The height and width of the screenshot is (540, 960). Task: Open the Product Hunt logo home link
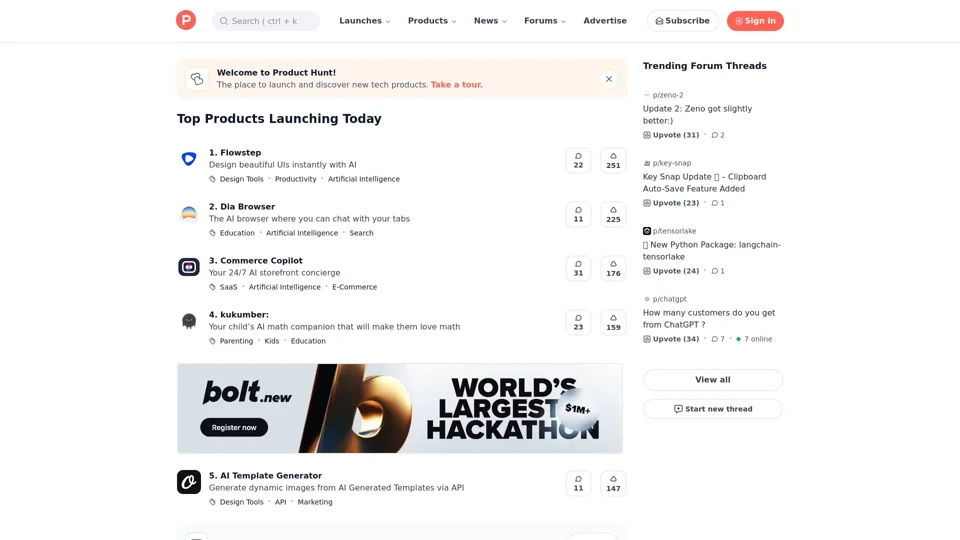tap(186, 20)
